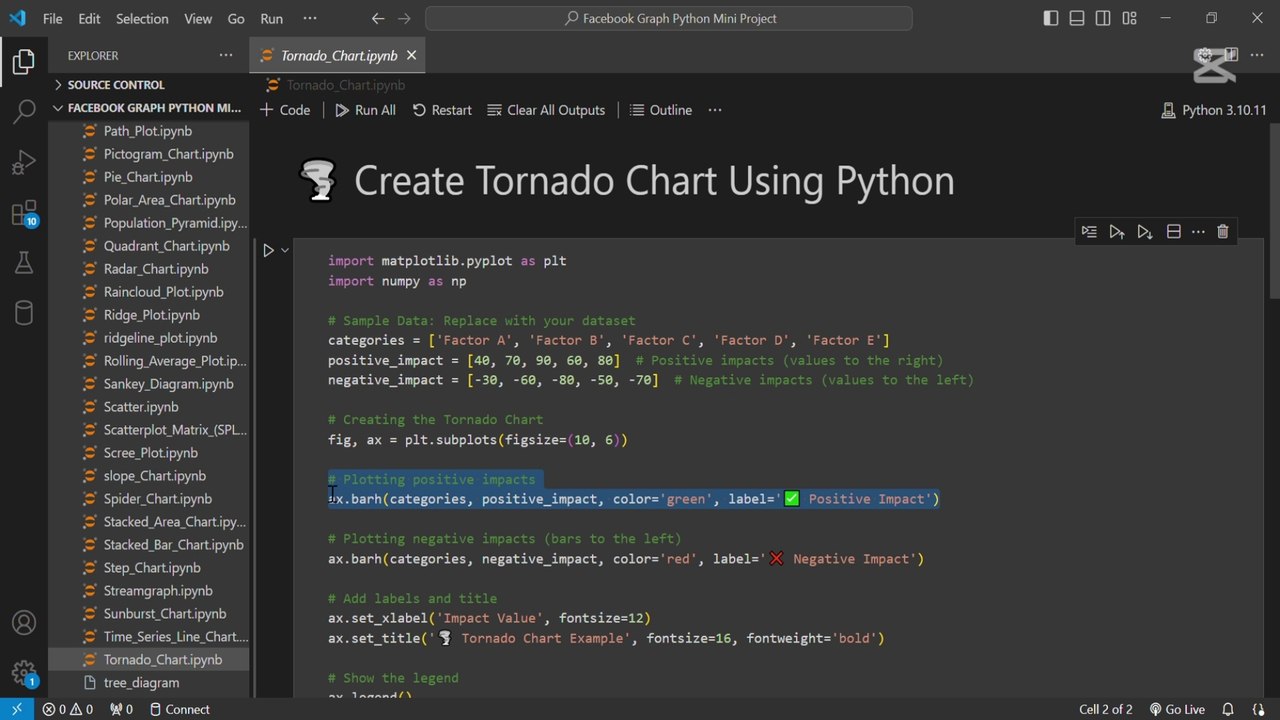The width and height of the screenshot is (1280, 720).
Task: Open the View menu
Action: (198, 18)
